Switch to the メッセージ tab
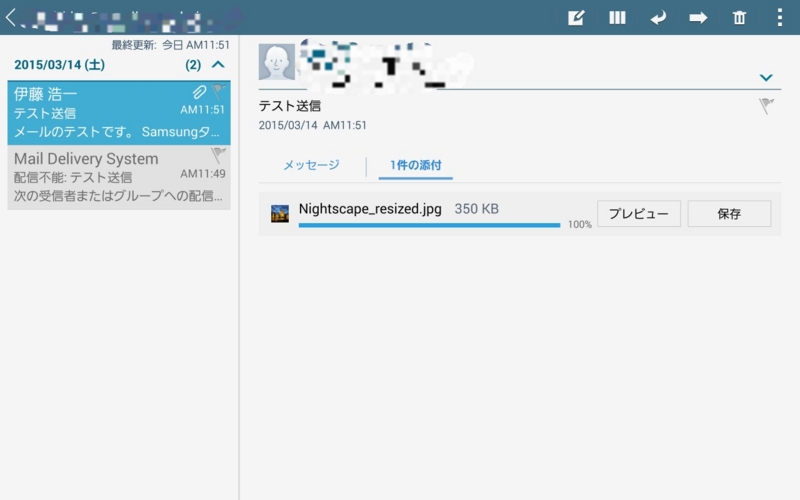Viewport: 800px width, 500px height. point(311,165)
